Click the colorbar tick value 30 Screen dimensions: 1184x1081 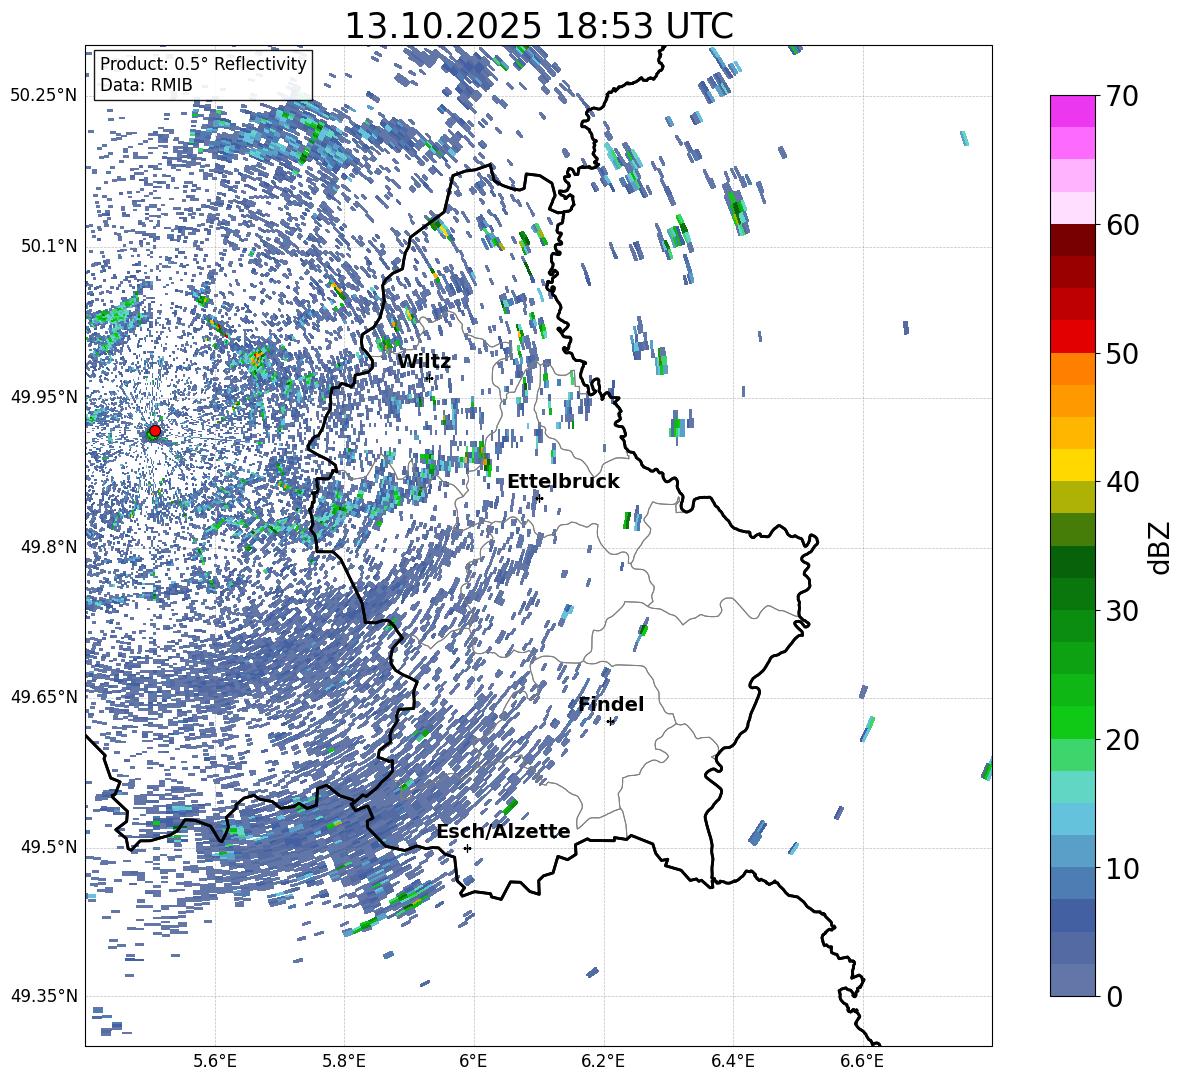tap(1122, 611)
